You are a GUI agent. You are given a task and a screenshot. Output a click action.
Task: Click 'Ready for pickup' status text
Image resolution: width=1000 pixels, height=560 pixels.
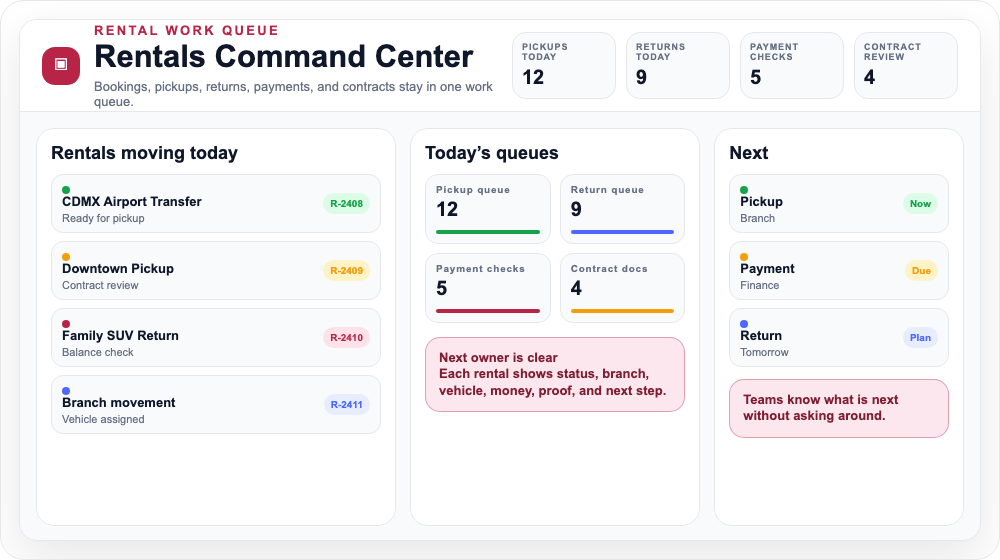tap(103, 218)
